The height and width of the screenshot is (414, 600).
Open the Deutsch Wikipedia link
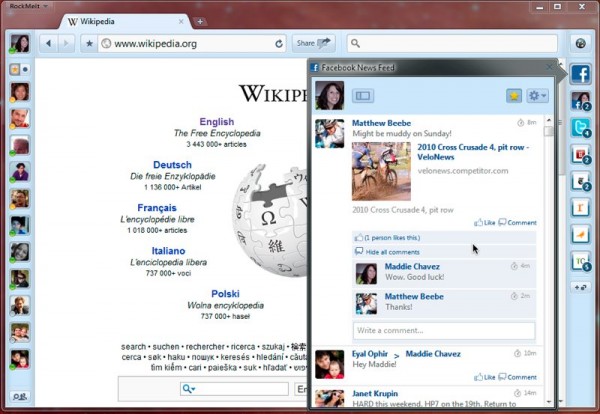click(x=172, y=165)
